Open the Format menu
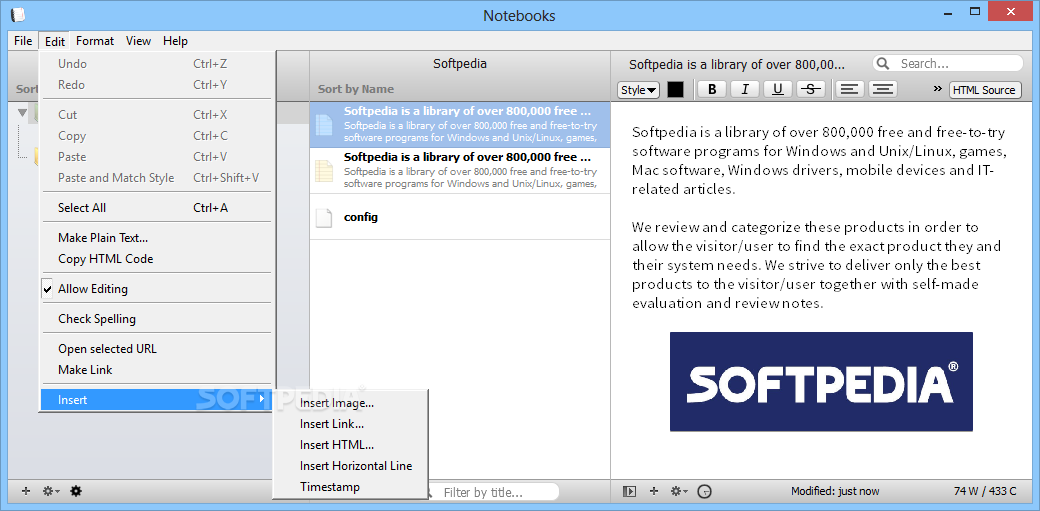 coord(95,40)
